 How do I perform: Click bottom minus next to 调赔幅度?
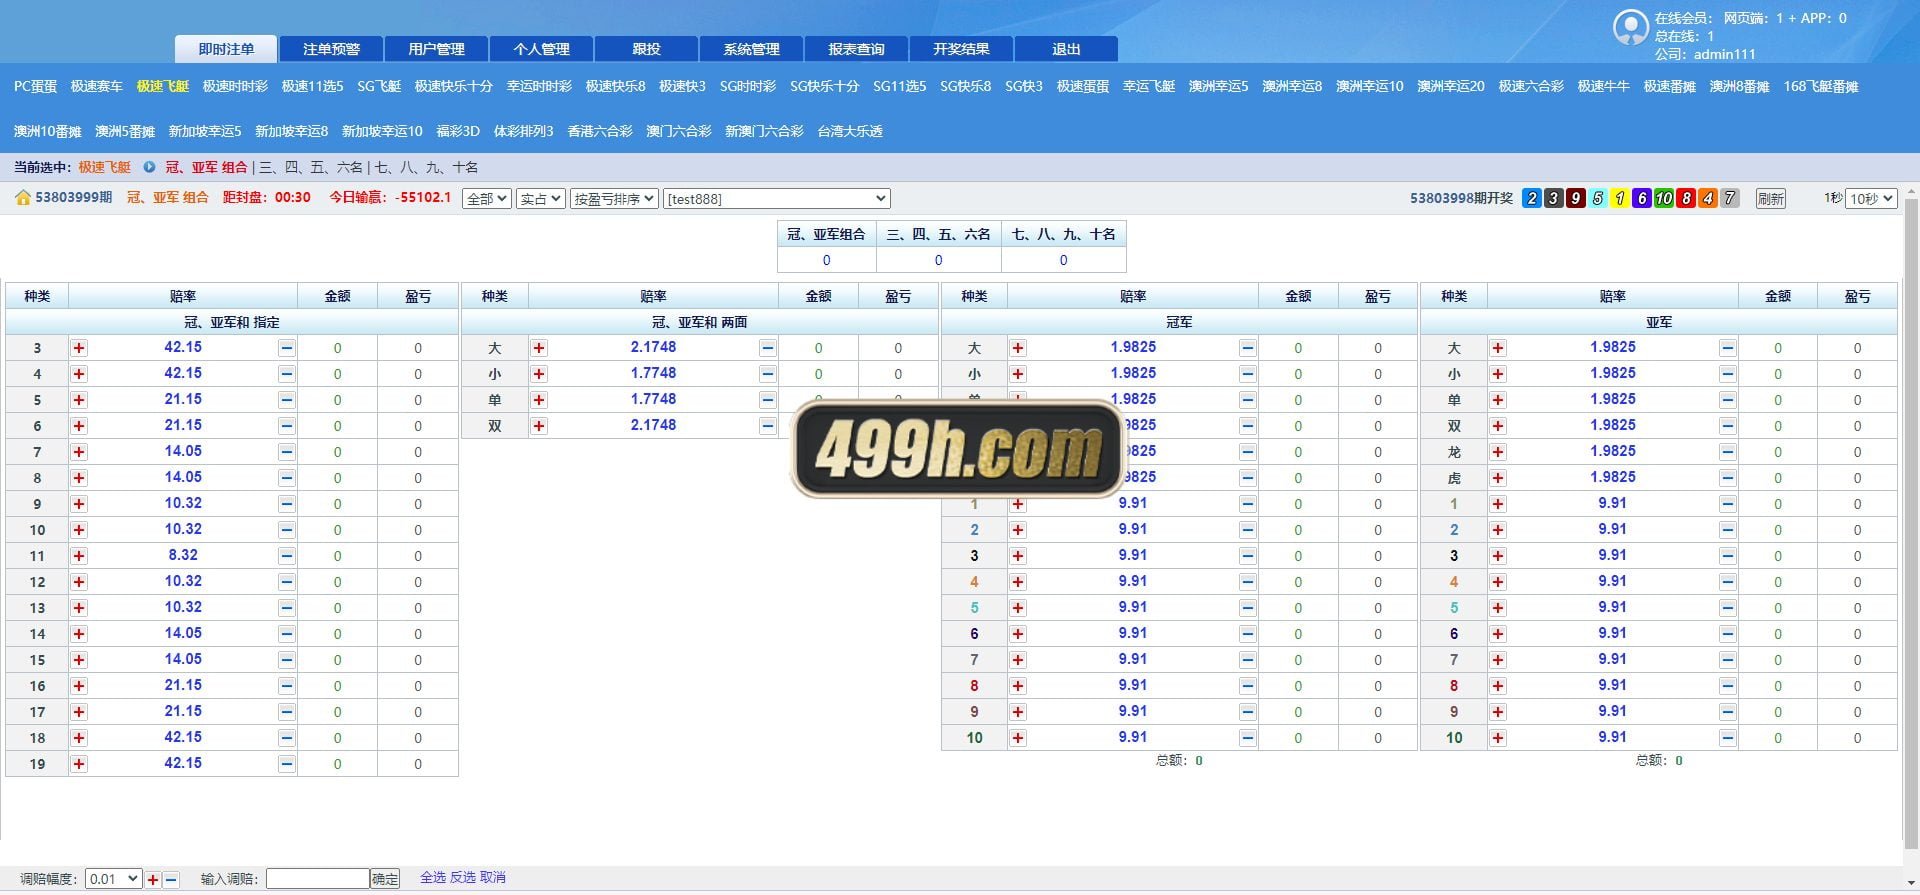click(171, 880)
